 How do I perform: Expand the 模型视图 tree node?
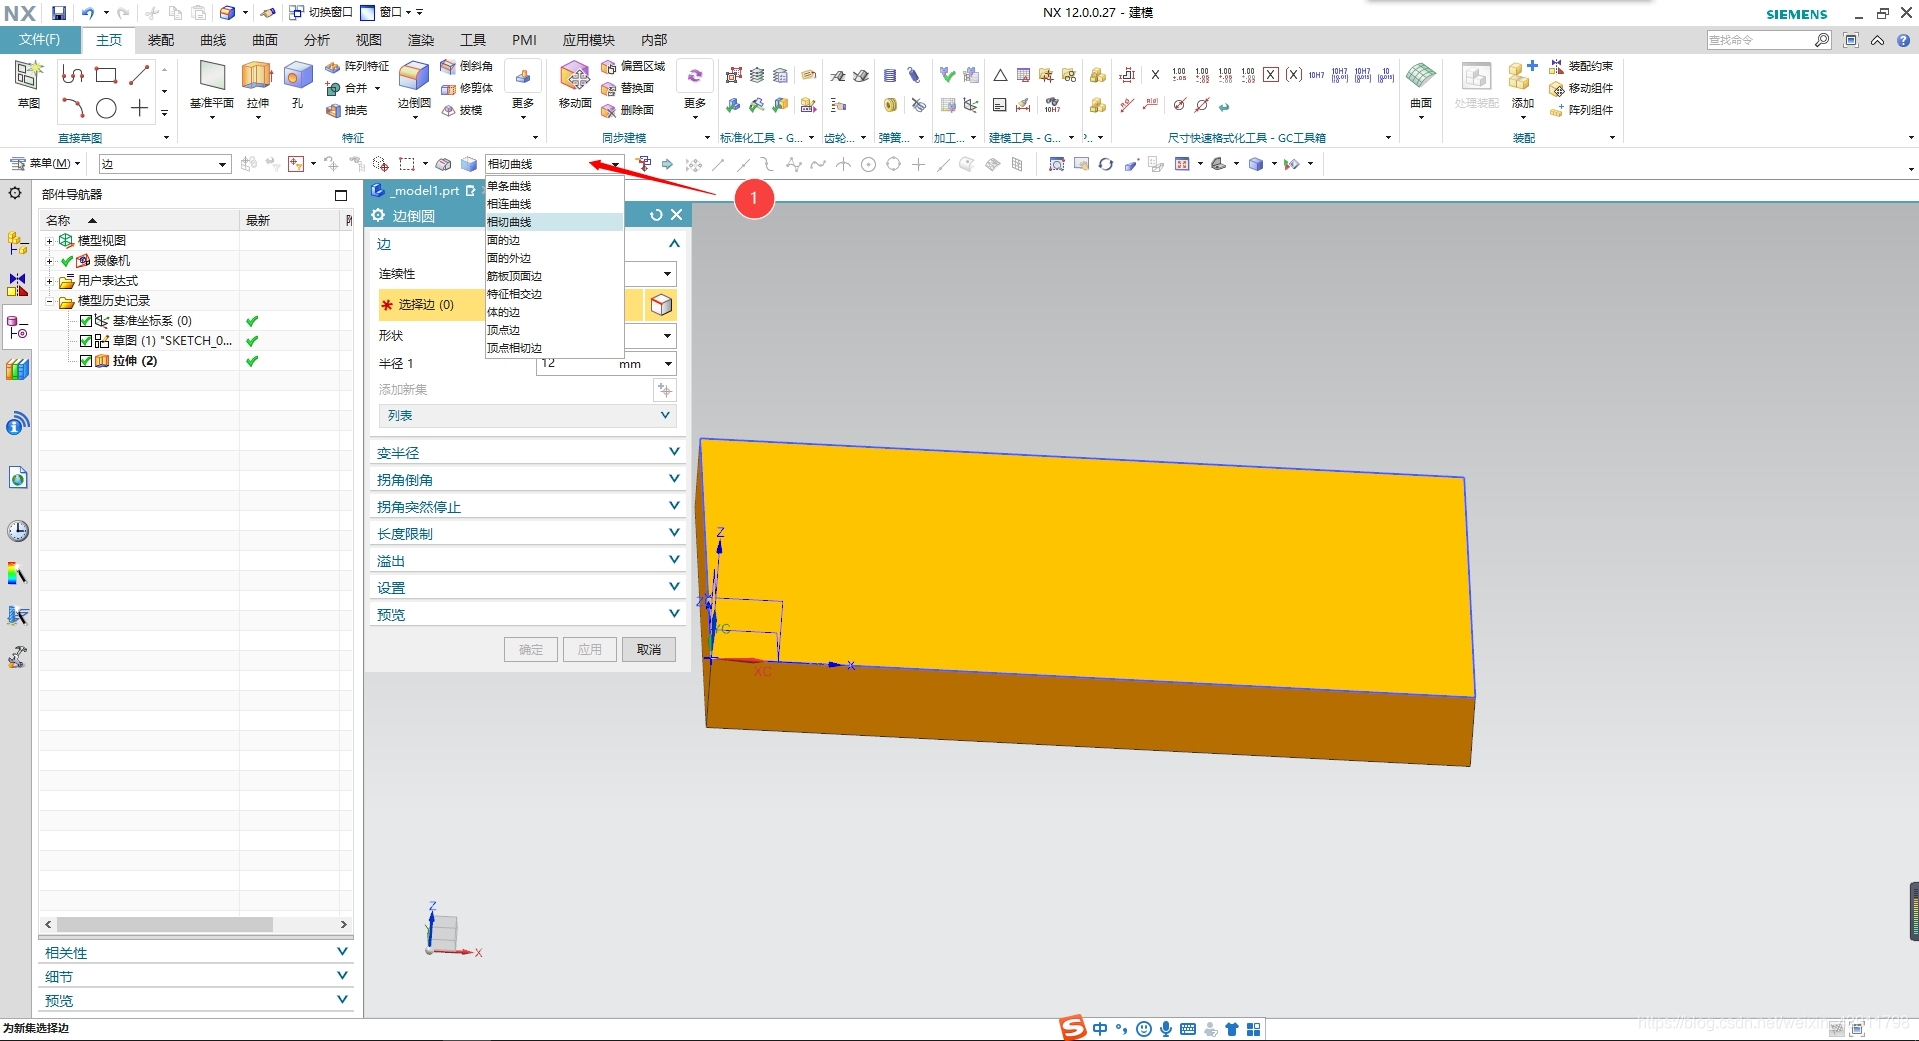coord(49,241)
